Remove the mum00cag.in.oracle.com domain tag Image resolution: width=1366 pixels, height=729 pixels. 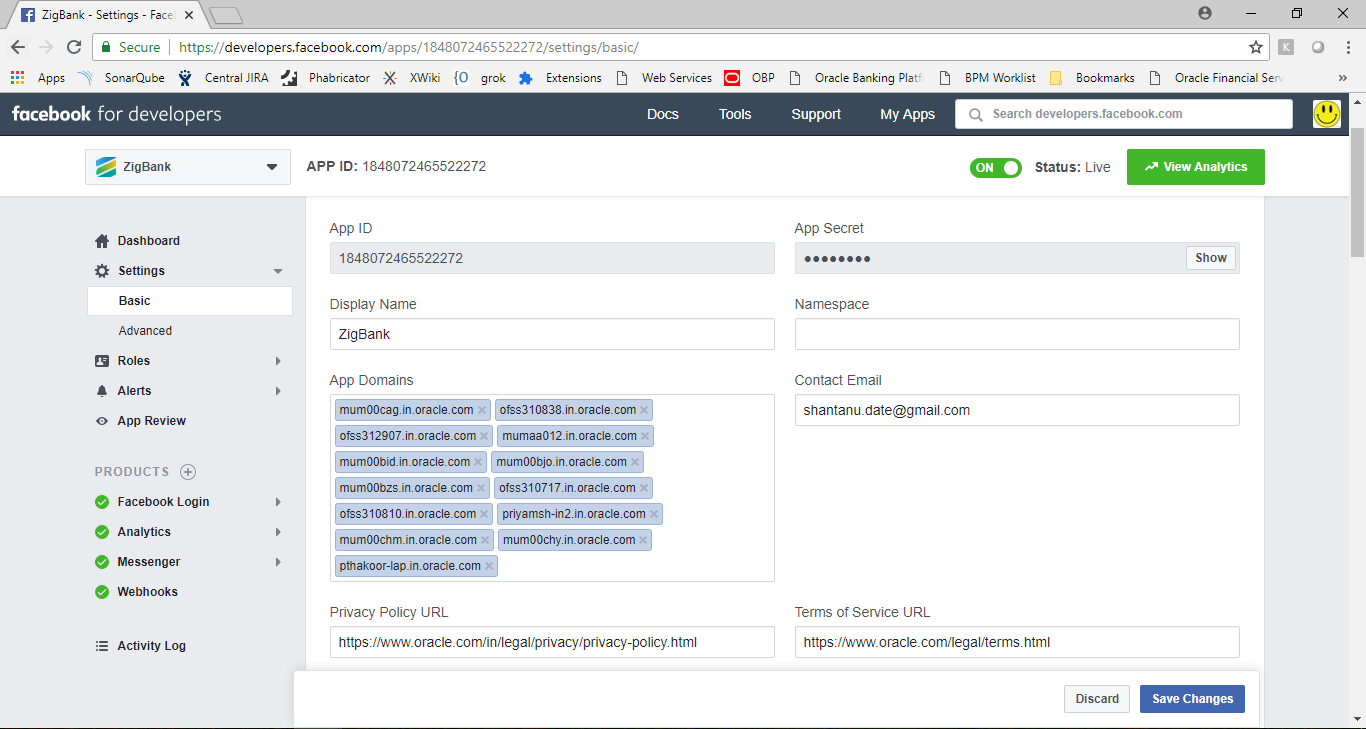tap(482, 410)
